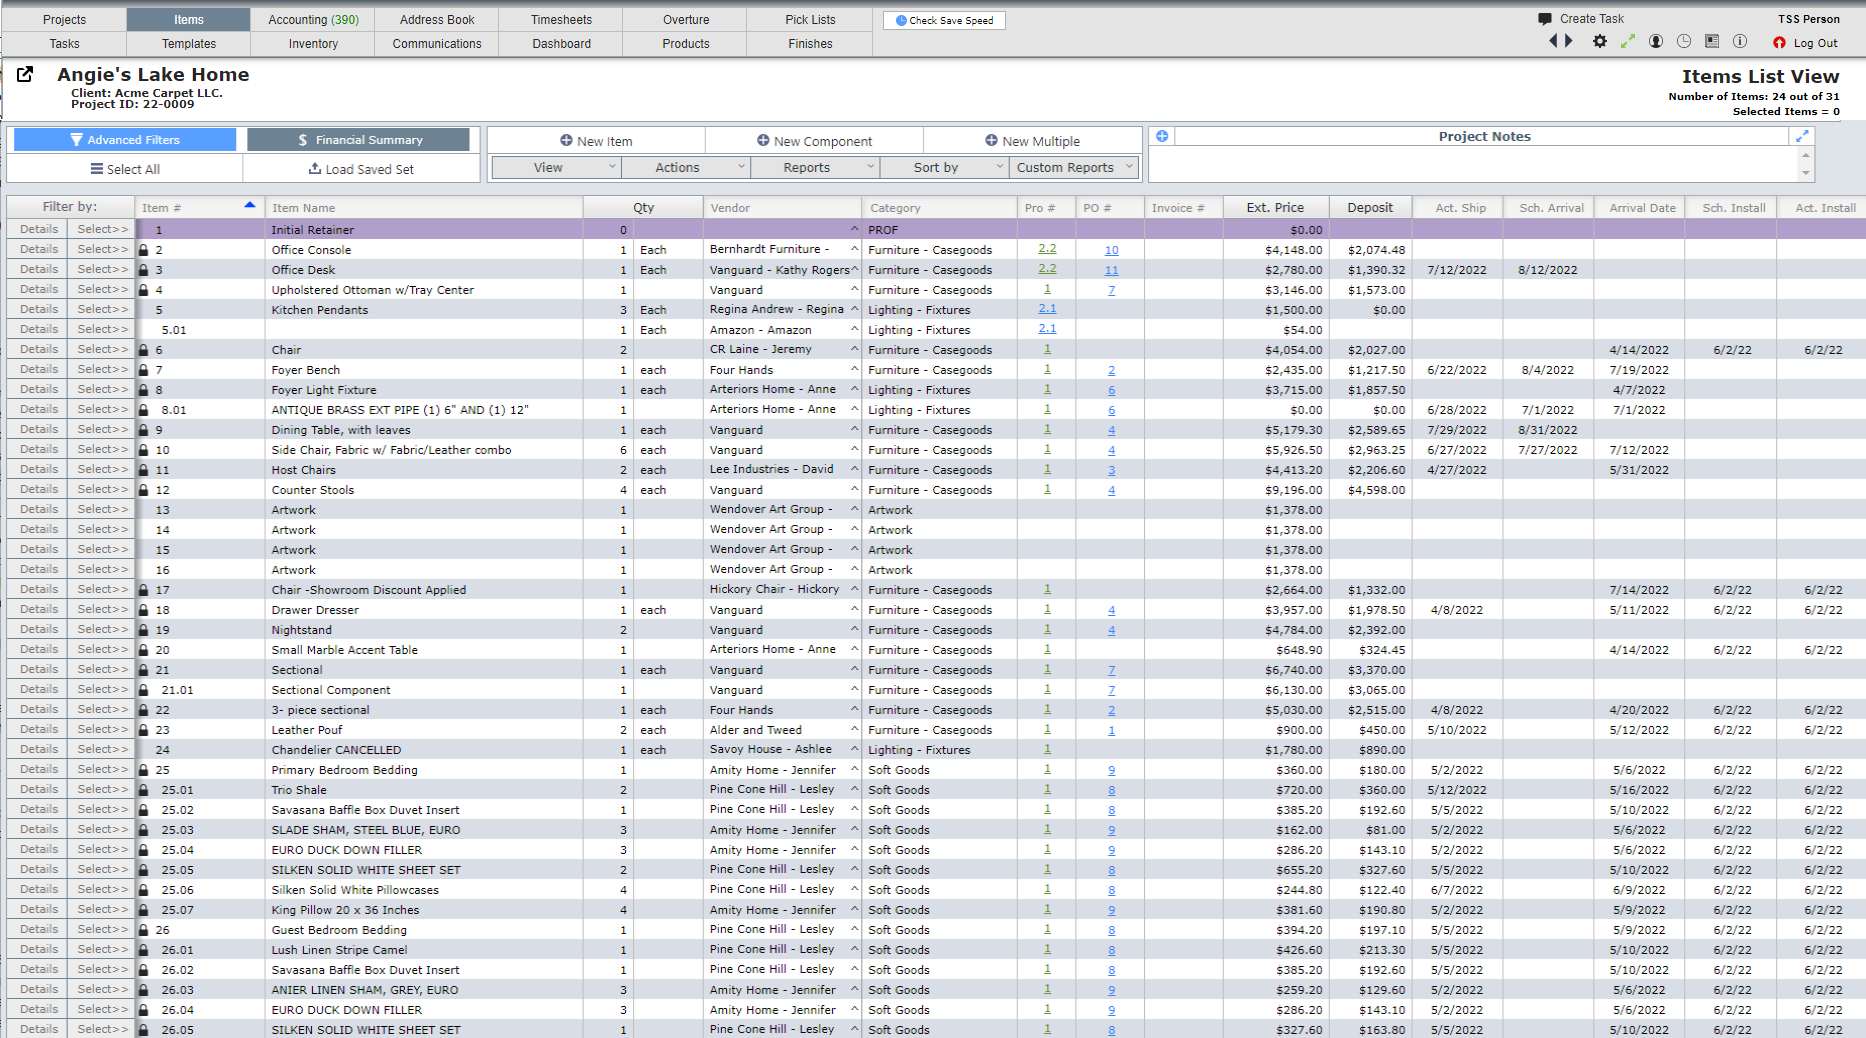Viewport: 1866px width, 1038px height.
Task: Click the lock icon on item 26.03 row
Action: [143, 990]
